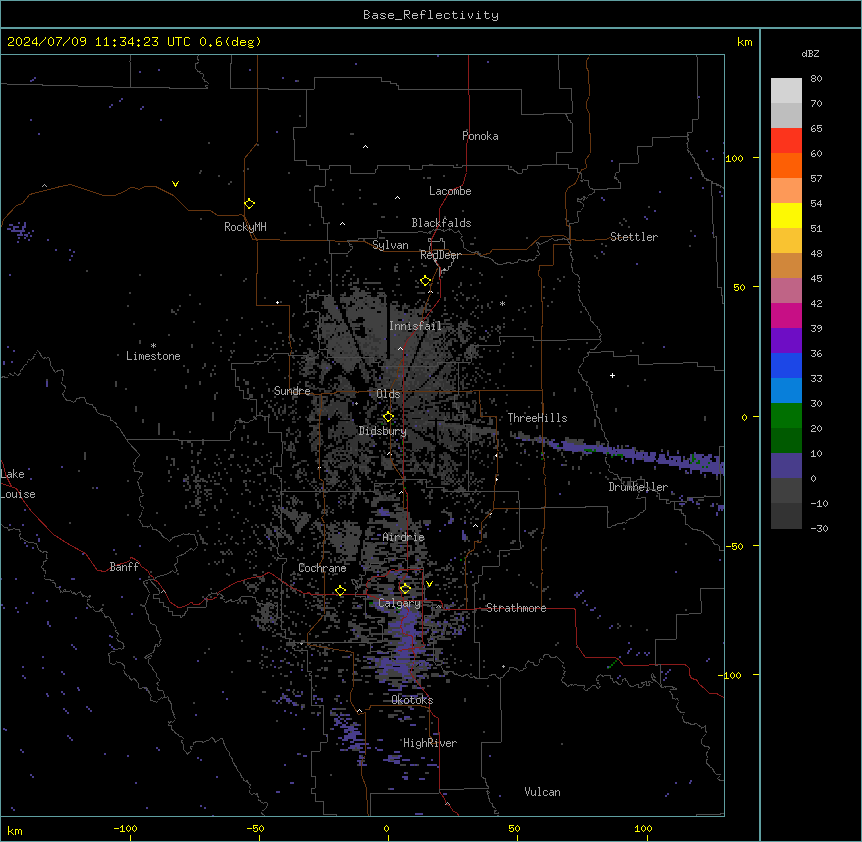Click white plus marker north of Drumheller
The image size is (862, 842).
point(612,375)
